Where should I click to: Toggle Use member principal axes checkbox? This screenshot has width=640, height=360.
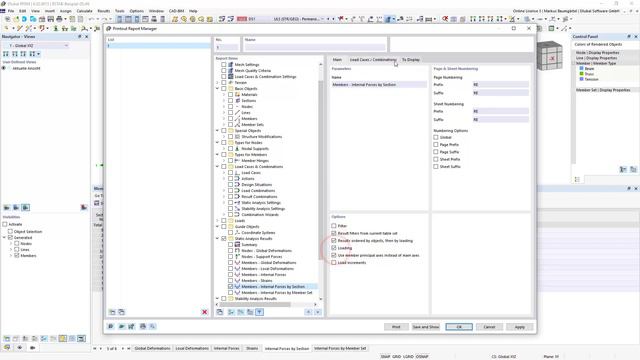334,255
